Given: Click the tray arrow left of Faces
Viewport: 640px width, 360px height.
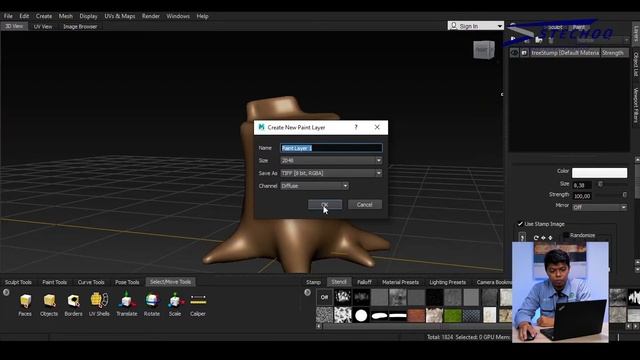Looking at the screenshot, I should tap(6, 292).
